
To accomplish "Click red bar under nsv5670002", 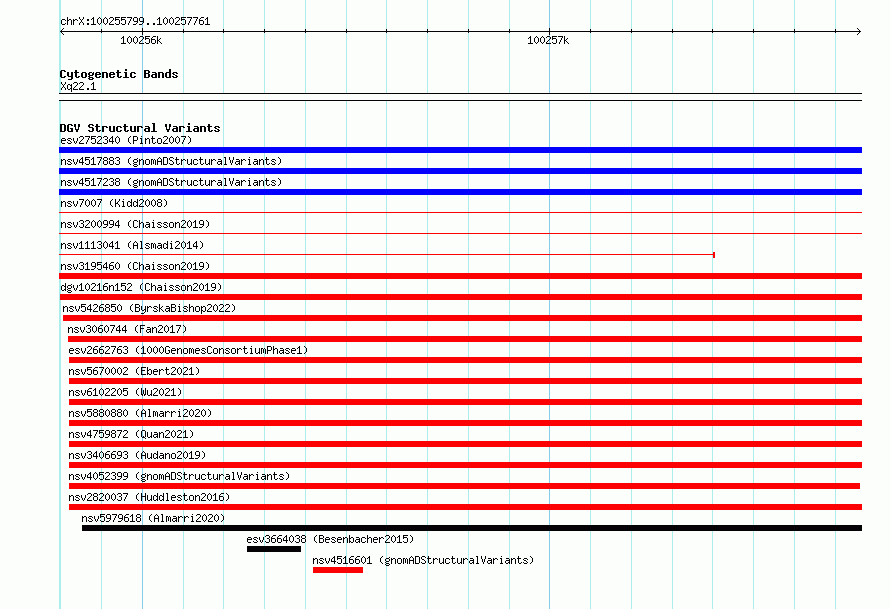I will pyautogui.click(x=465, y=381).
